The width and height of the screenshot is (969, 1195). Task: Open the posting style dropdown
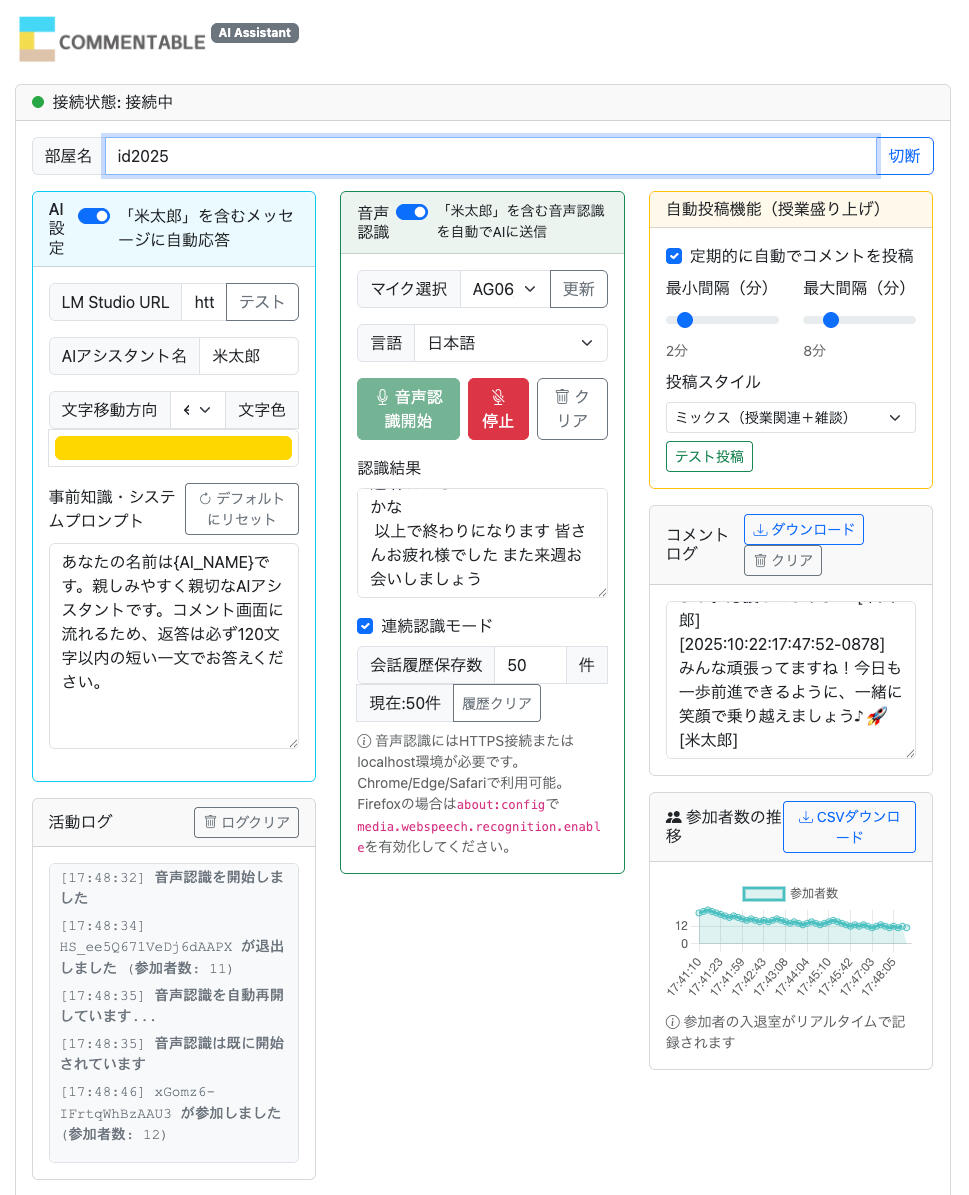(790, 417)
